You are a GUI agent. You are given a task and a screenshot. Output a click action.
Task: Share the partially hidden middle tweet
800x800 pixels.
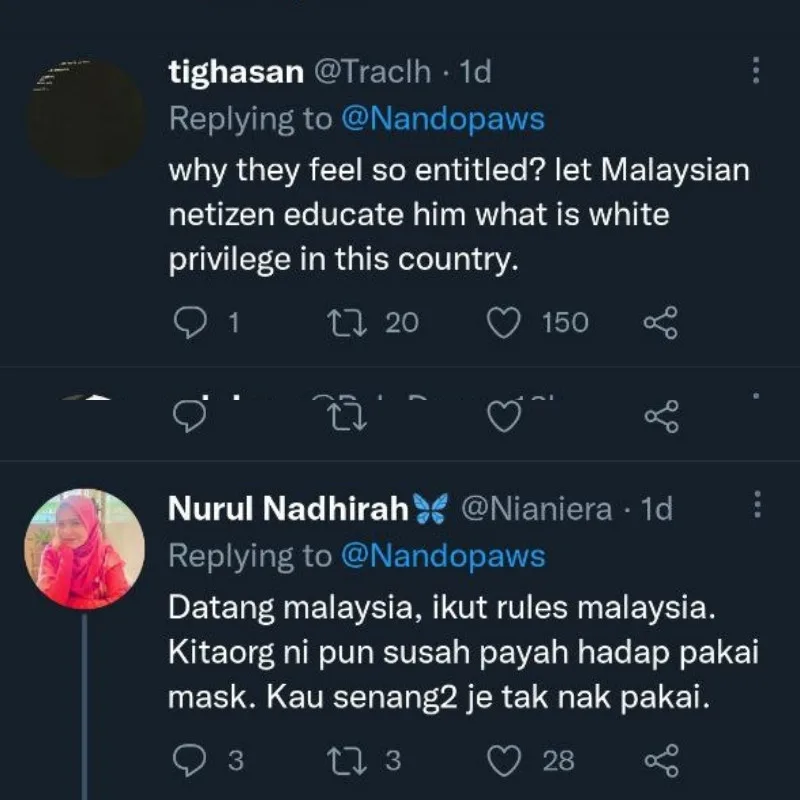point(660,418)
